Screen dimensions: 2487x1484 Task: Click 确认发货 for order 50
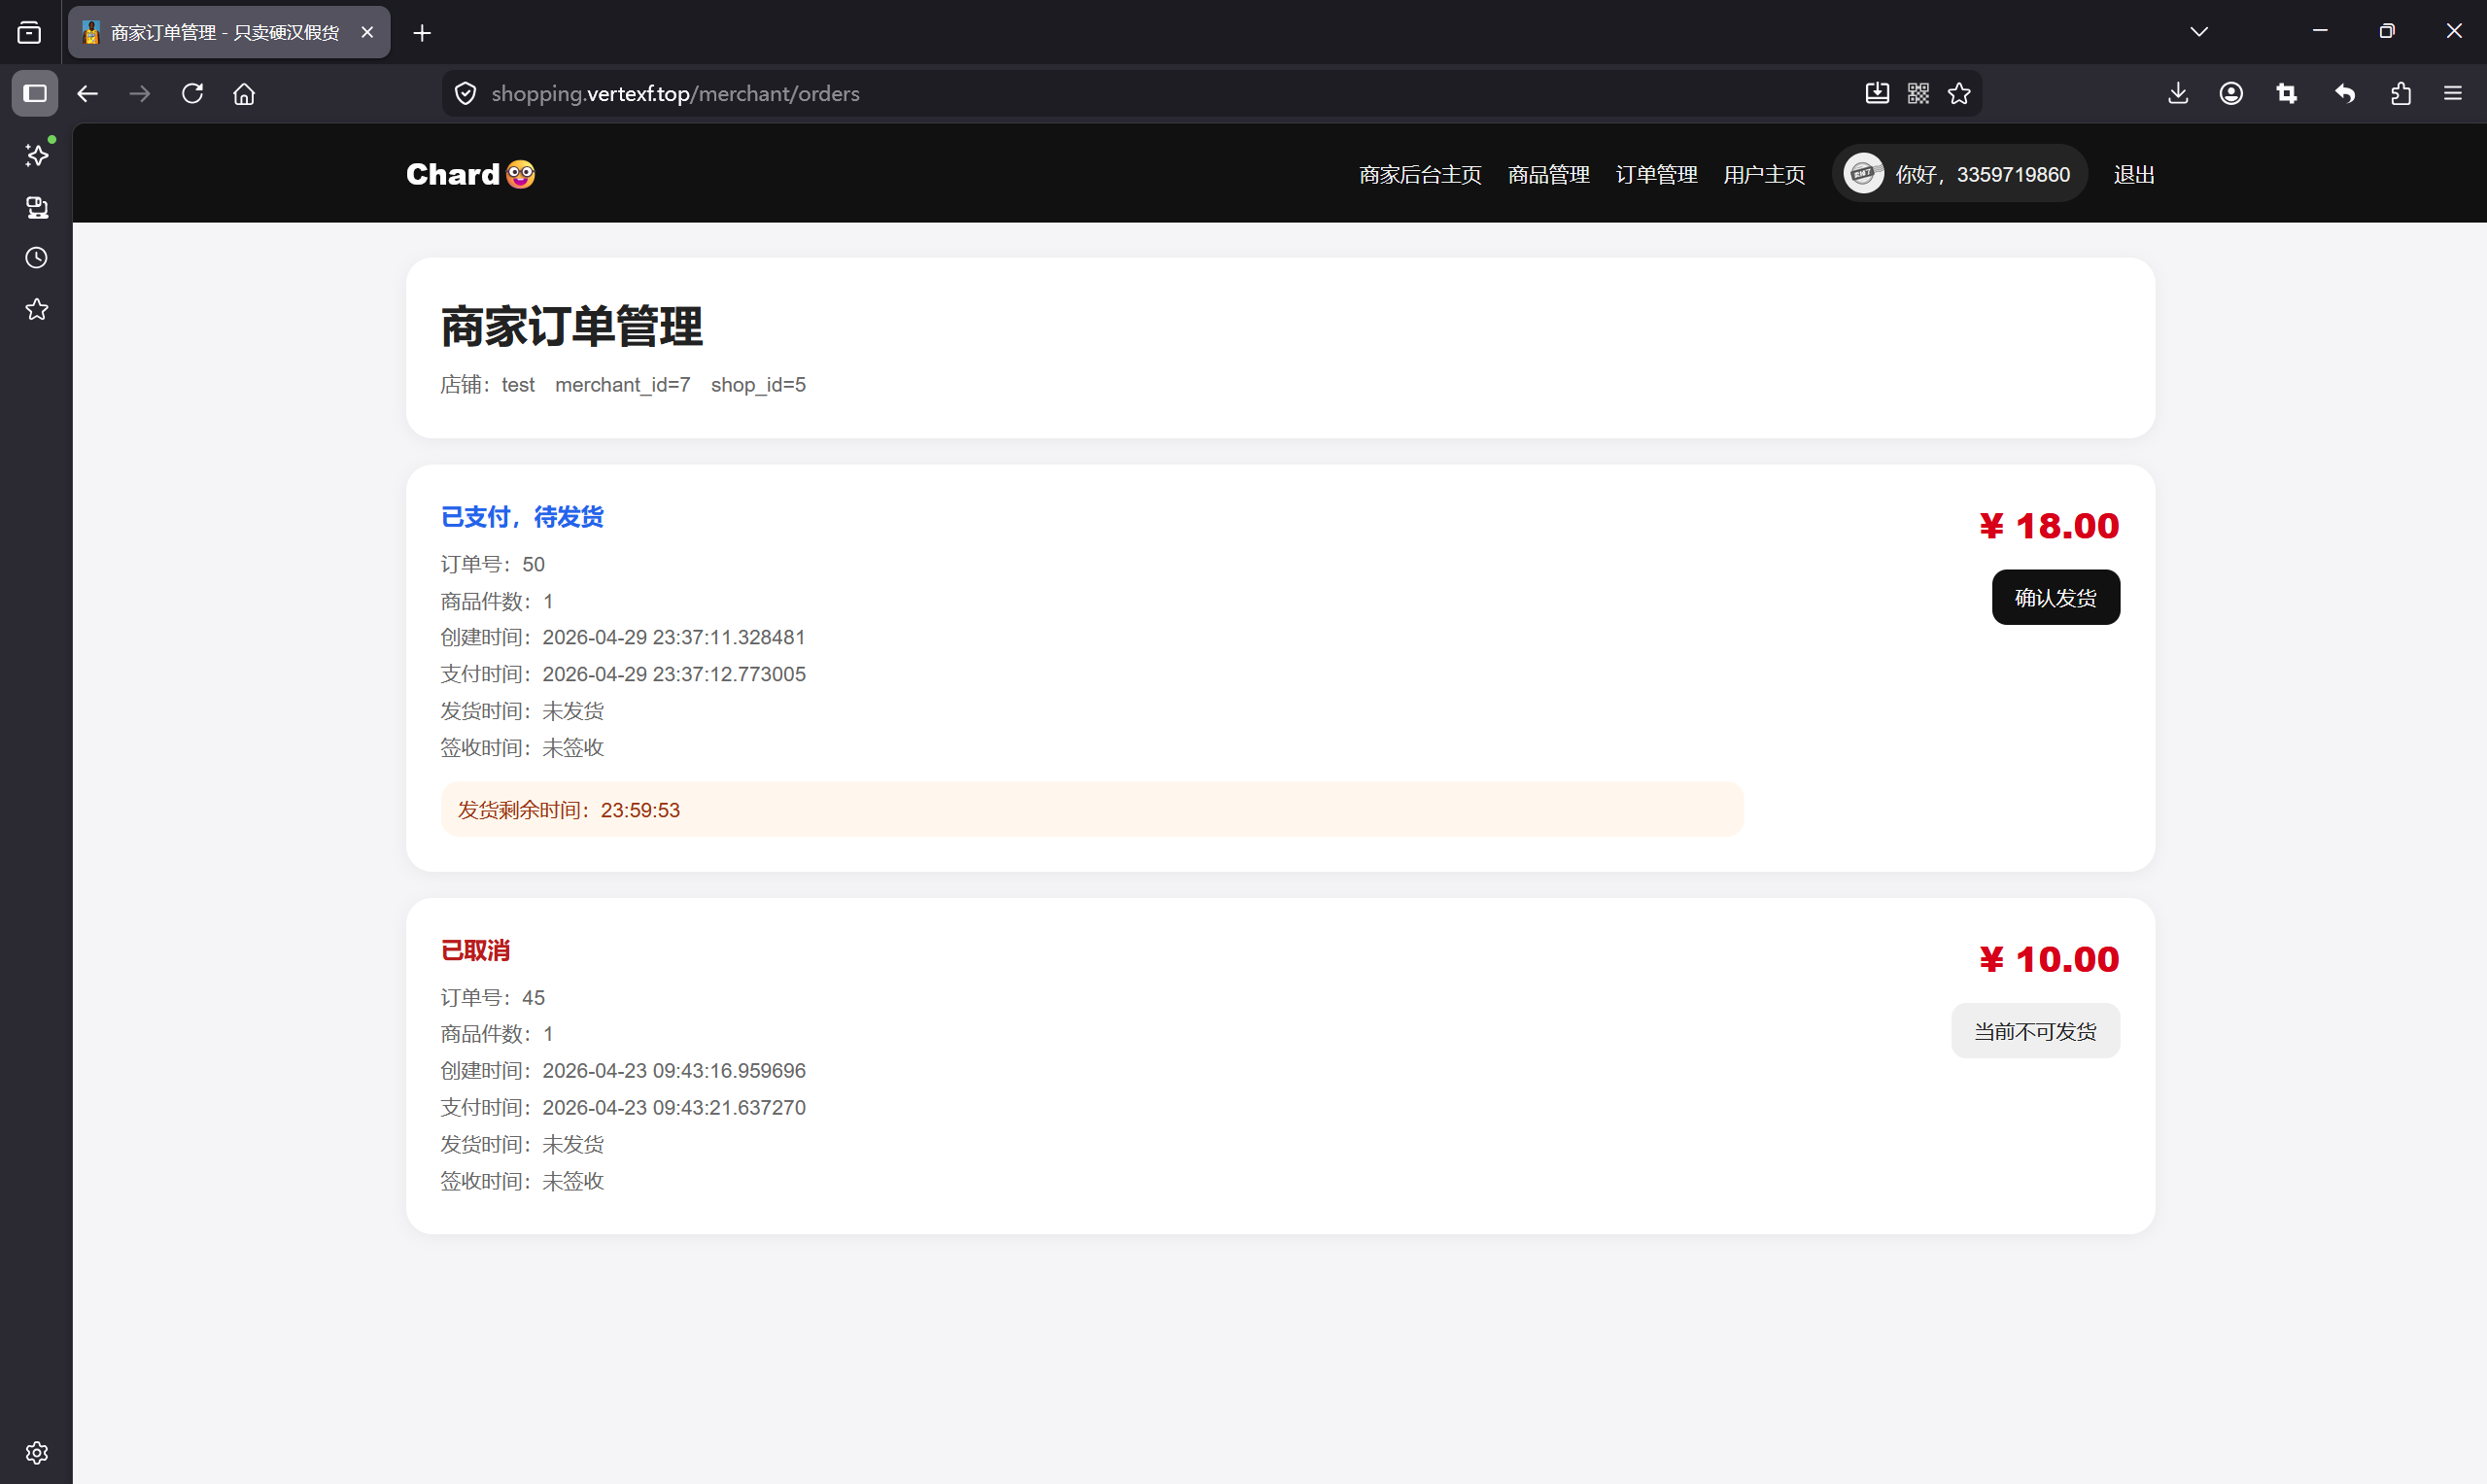pyautogui.click(x=2055, y=597)
